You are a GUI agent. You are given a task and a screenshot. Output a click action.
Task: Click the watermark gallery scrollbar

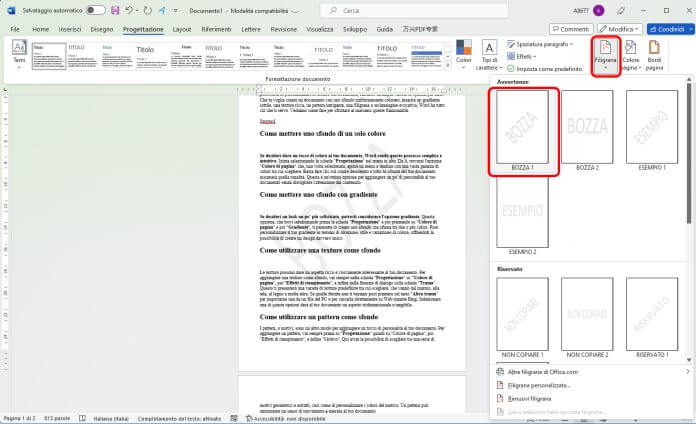coord(689,153)
